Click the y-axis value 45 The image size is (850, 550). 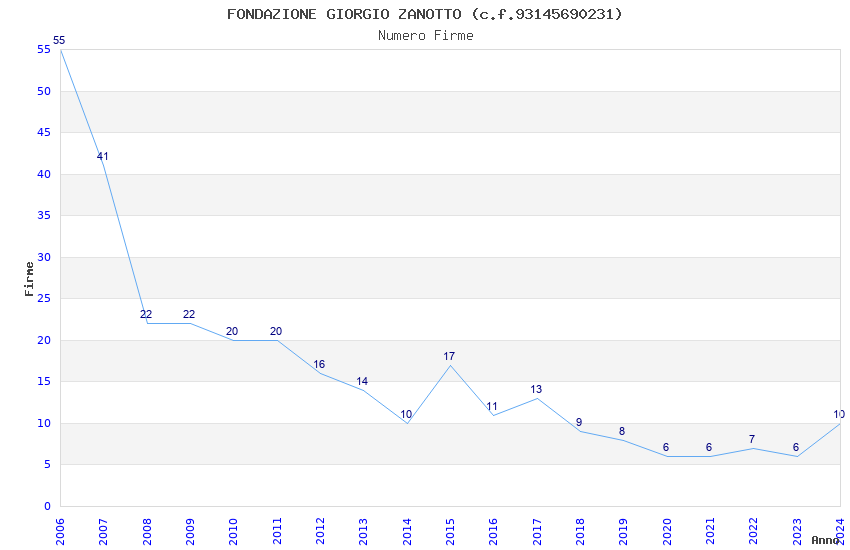44,132
